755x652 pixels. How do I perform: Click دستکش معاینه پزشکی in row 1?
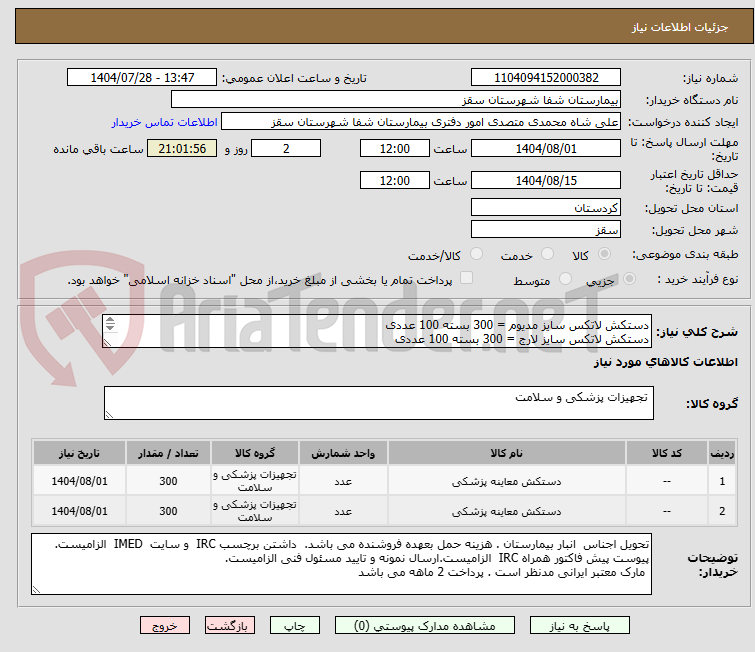click(x=507, y=481)
